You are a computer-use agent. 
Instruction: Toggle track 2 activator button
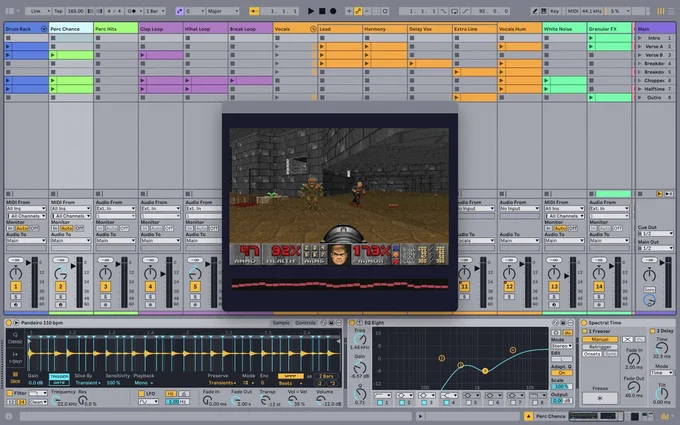pos(60,287)
